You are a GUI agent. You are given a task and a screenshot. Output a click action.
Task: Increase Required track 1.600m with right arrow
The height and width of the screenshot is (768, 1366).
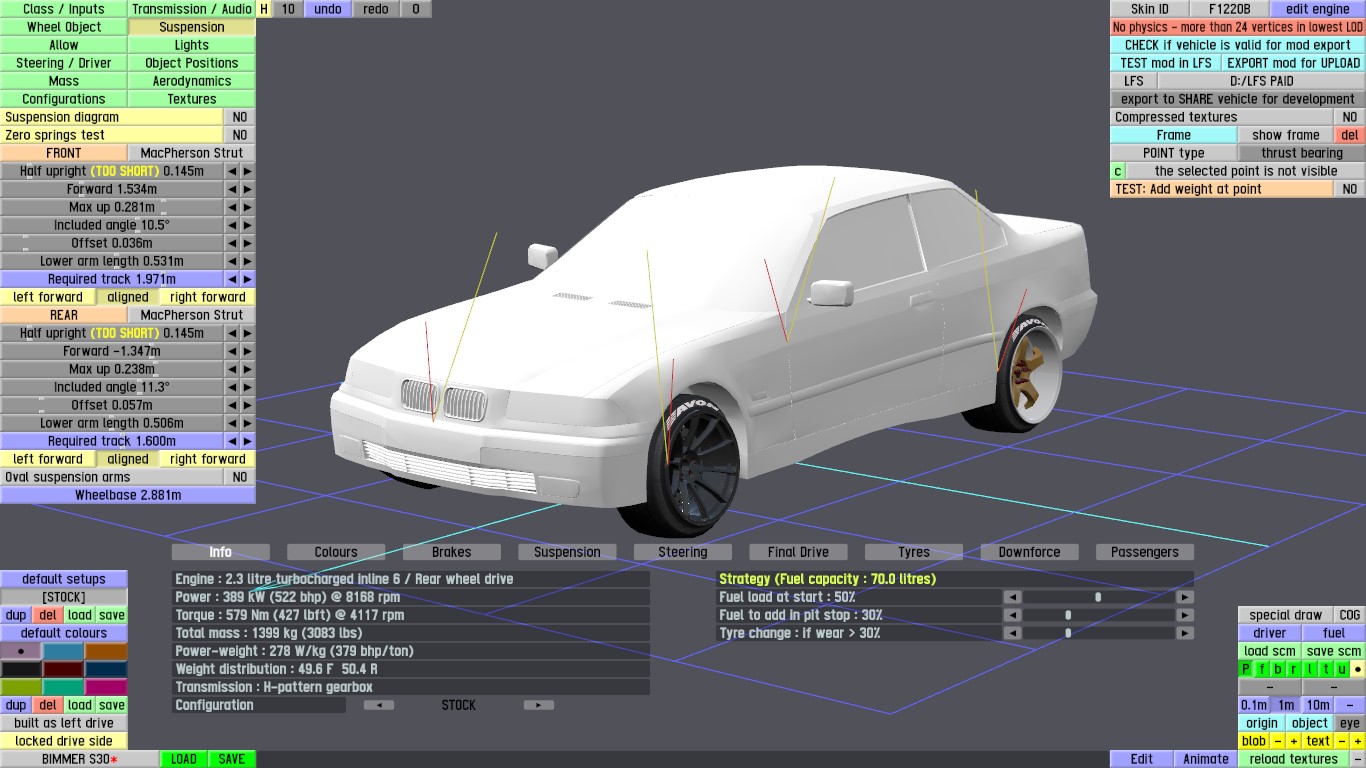(x=247, y=441)
